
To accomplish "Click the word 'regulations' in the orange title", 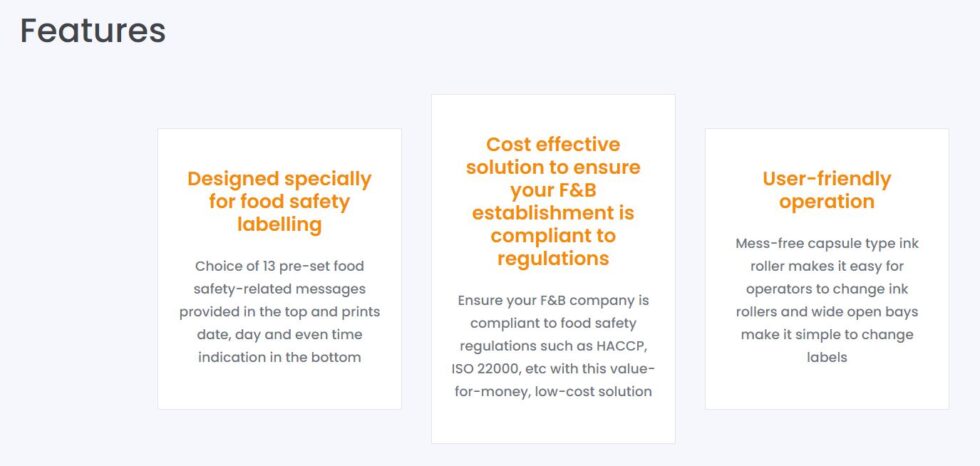I will tap(553, 258).
